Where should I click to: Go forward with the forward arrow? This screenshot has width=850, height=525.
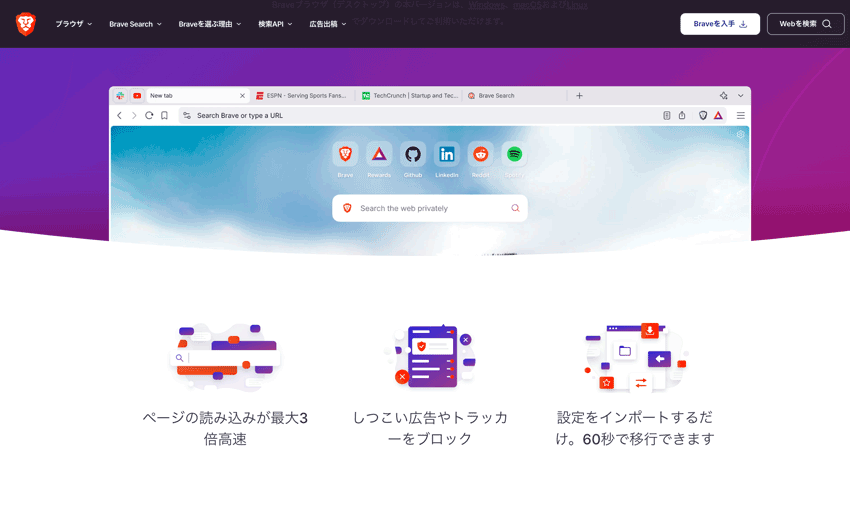pyautogui.click(x=134, y=116)
